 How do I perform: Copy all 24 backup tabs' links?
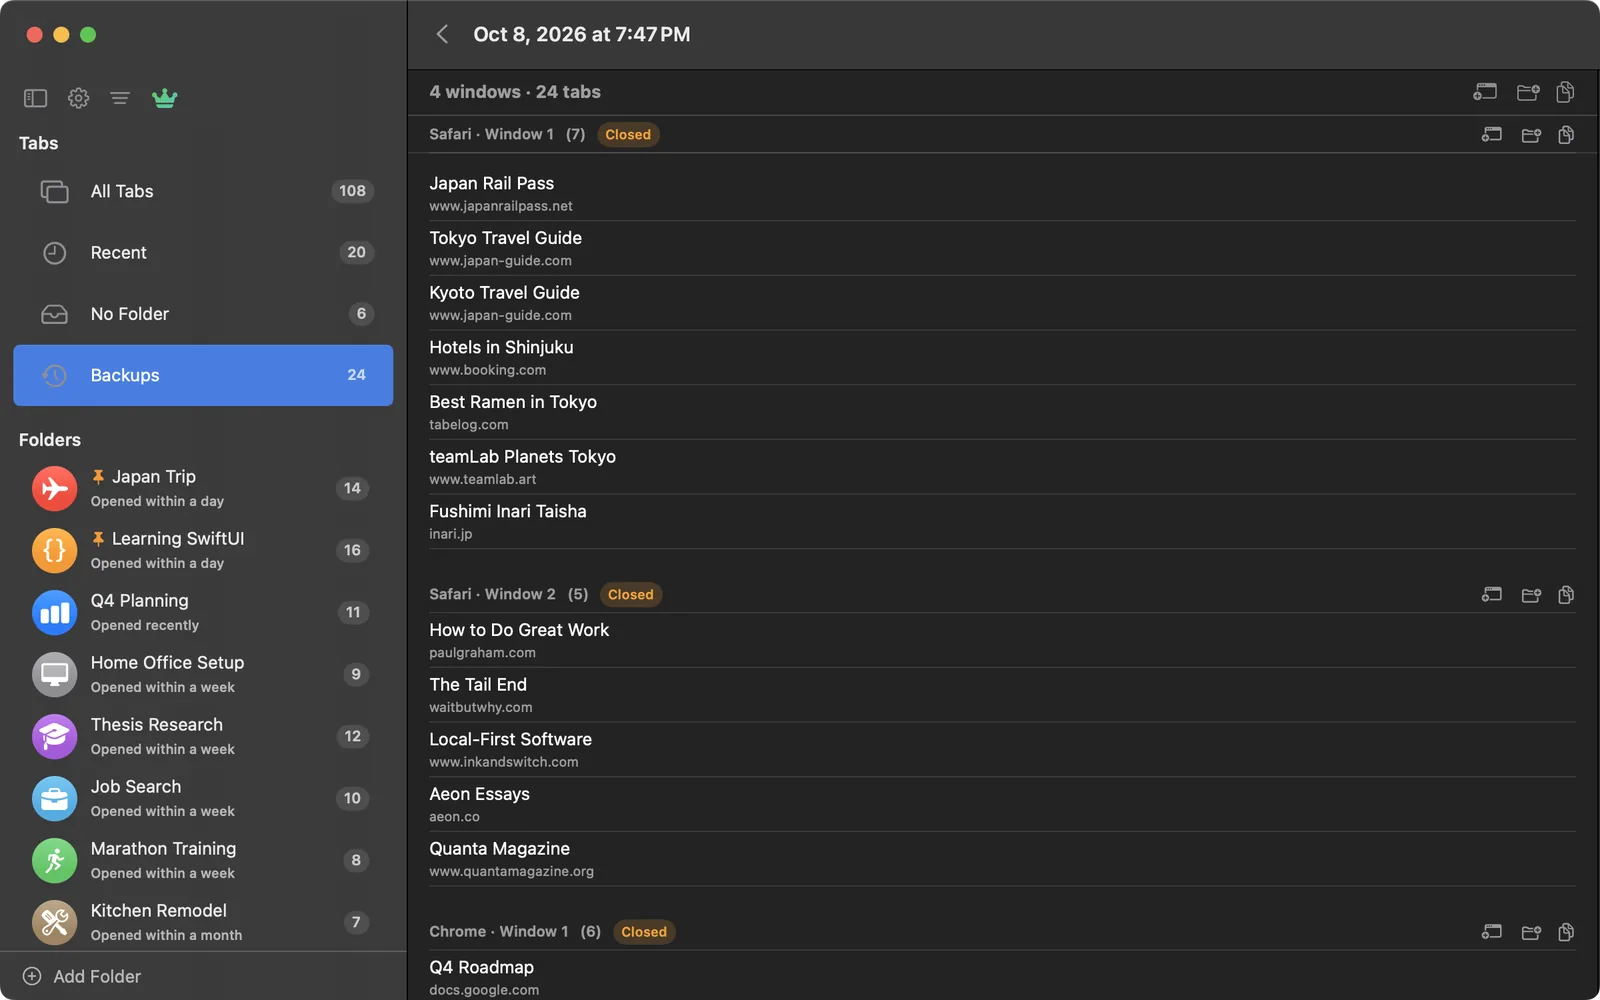[1566, 92]
